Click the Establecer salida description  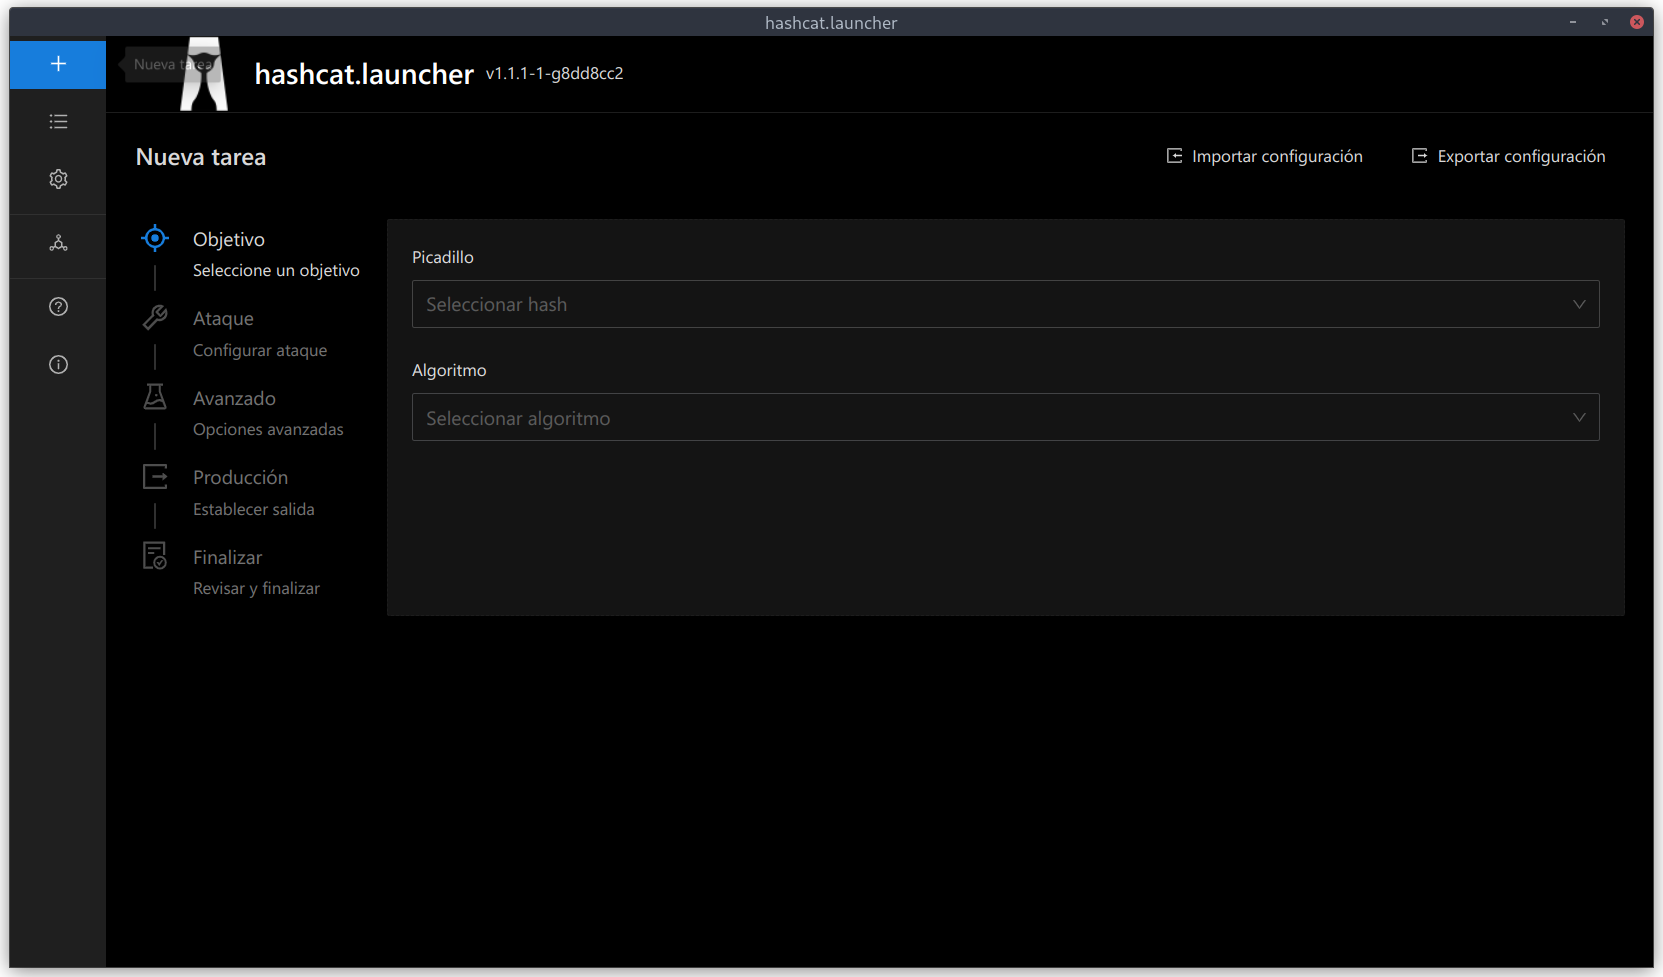254,509
